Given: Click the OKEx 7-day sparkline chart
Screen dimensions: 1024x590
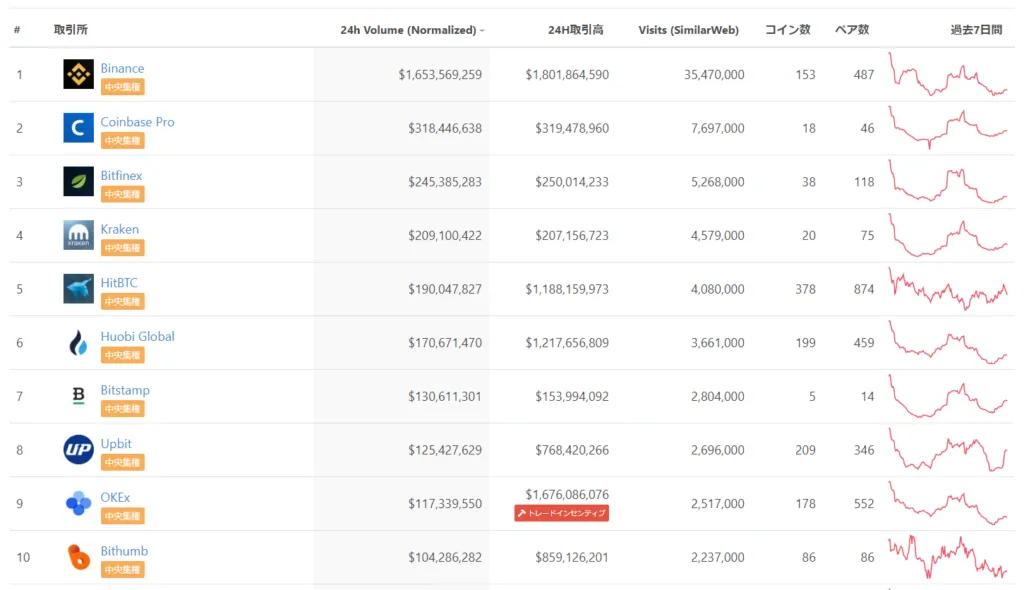Looking at the screenshot, I should tap(948, 503).
